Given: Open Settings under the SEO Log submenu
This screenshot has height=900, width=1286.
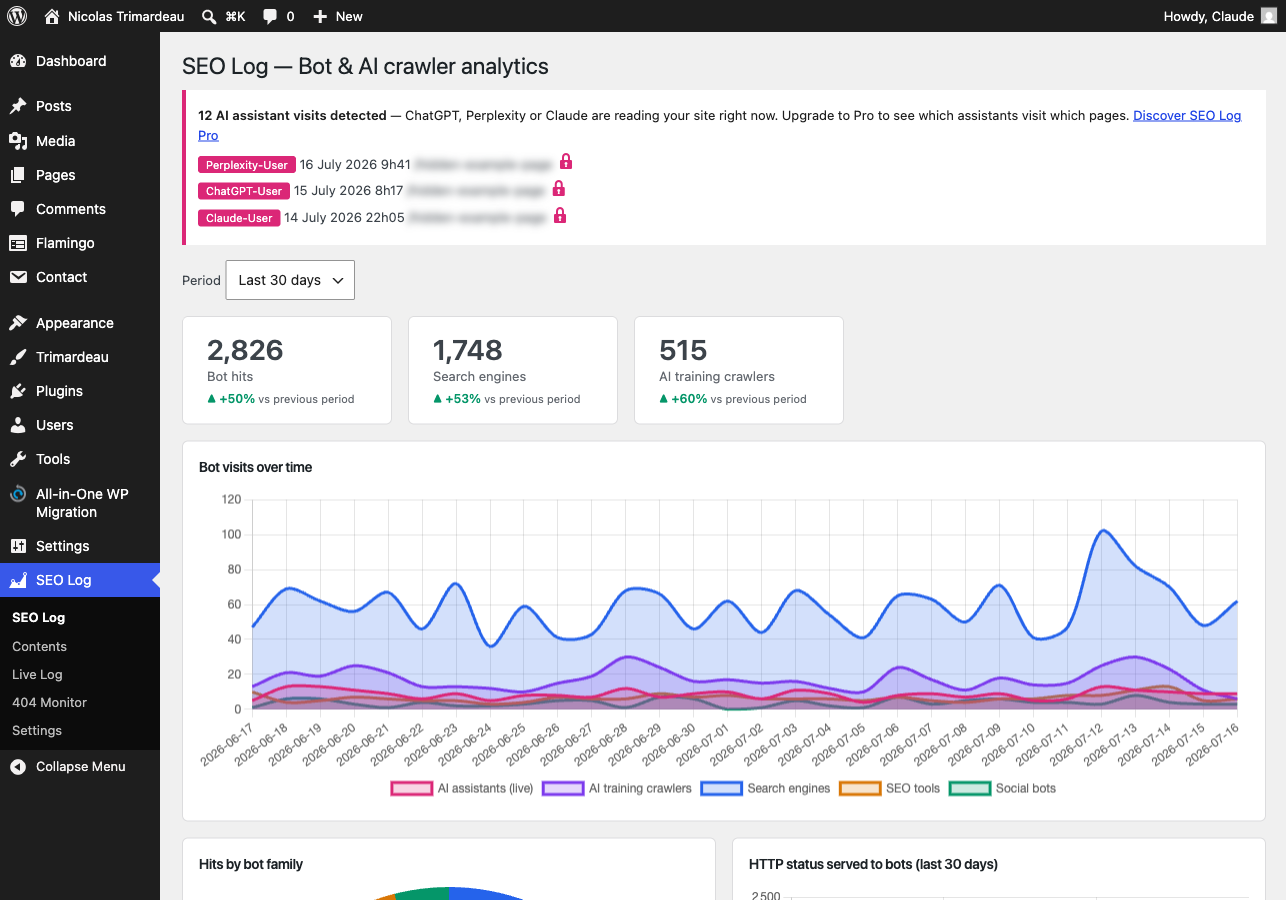Looking at the screenshot, I should [x=37, y=731].
